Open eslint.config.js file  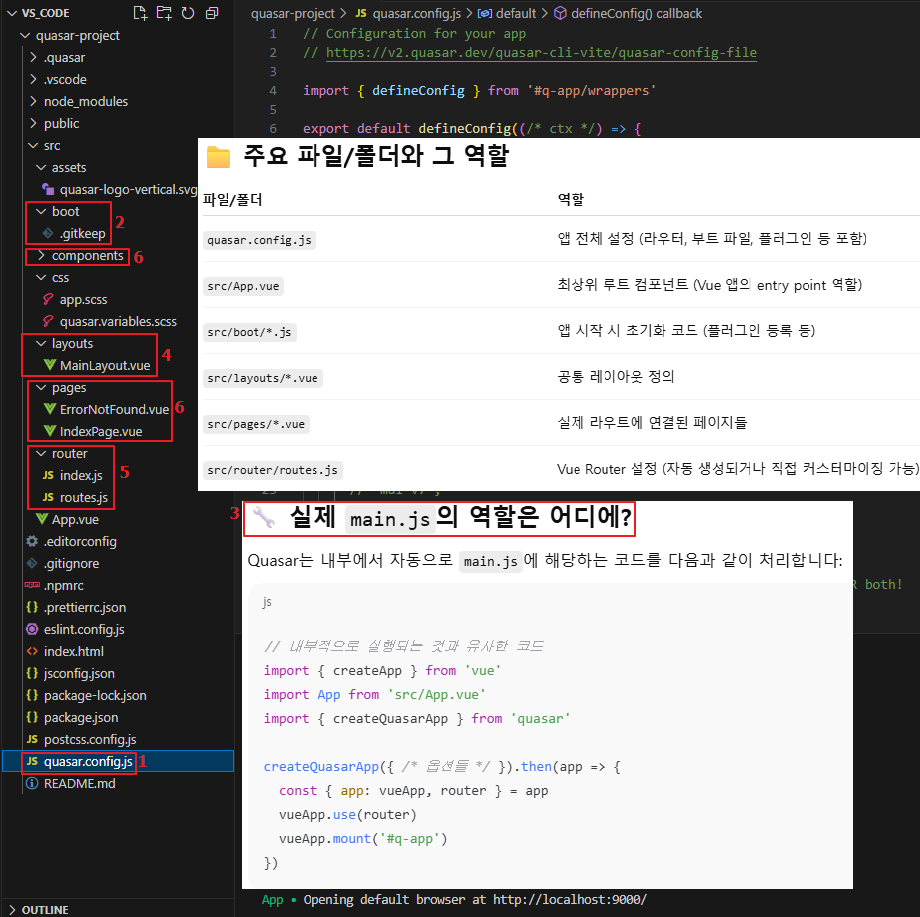pyautogui.click(x=84, y=630)
